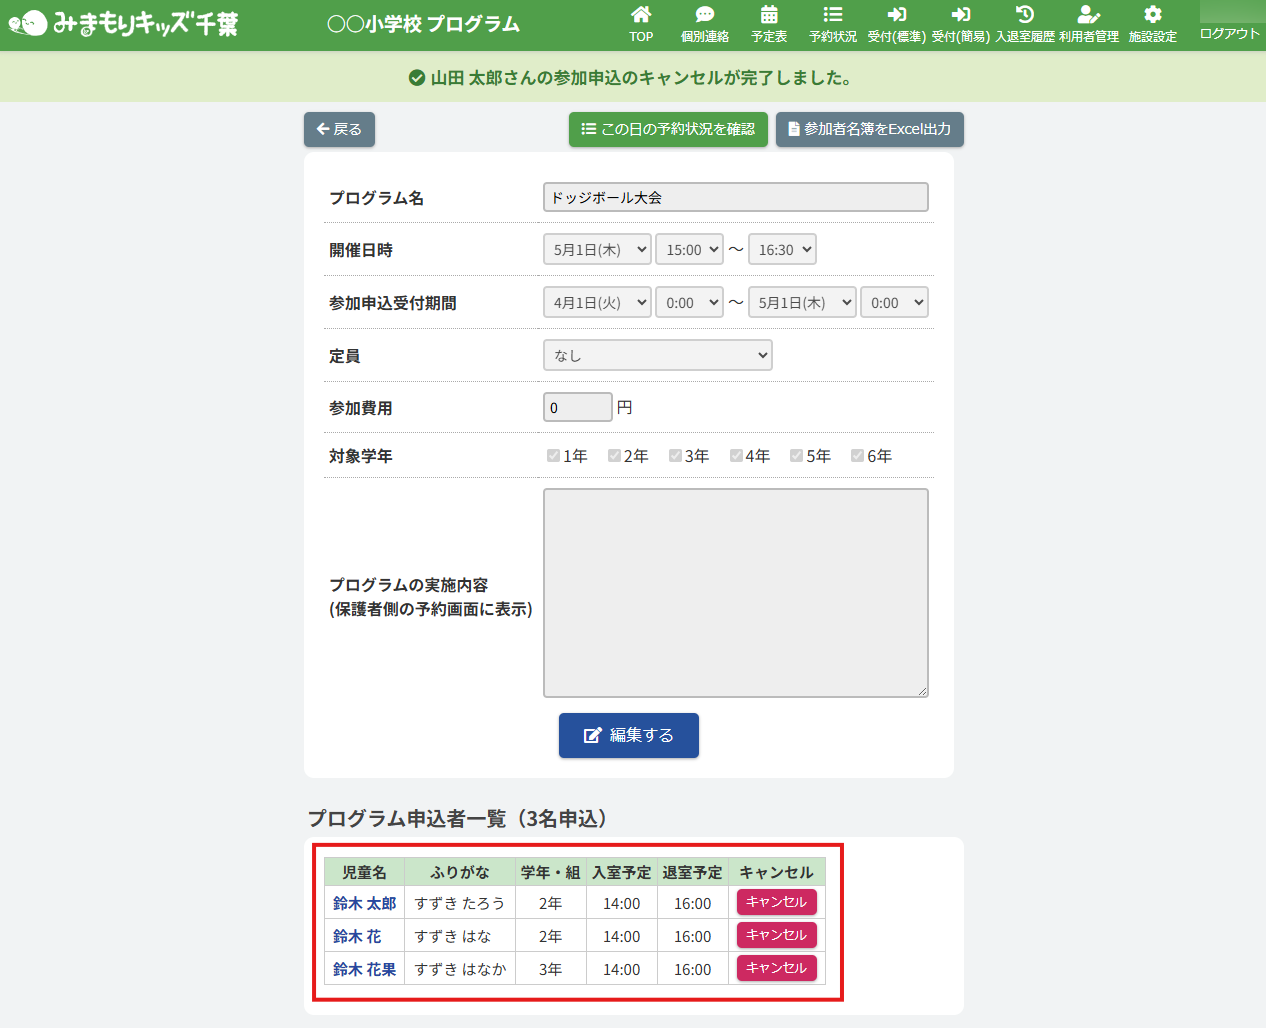
Task: Click the 編集する button
Action: [628, 735]
